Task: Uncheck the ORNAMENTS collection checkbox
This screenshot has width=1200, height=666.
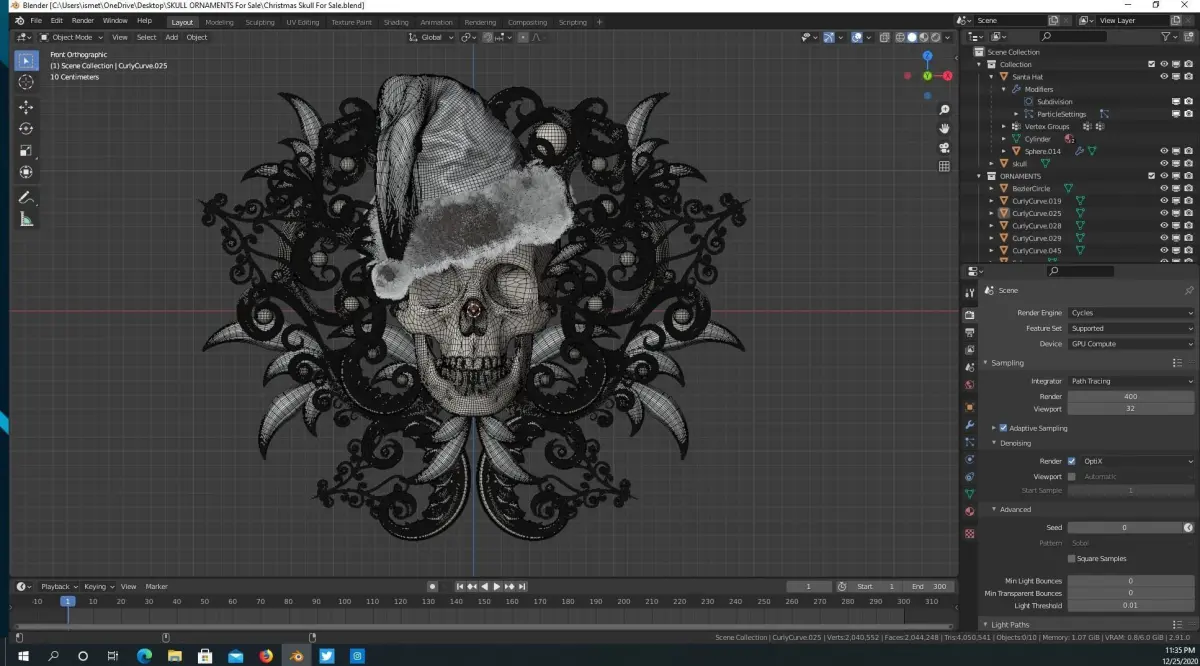Action: point(1152,176)
